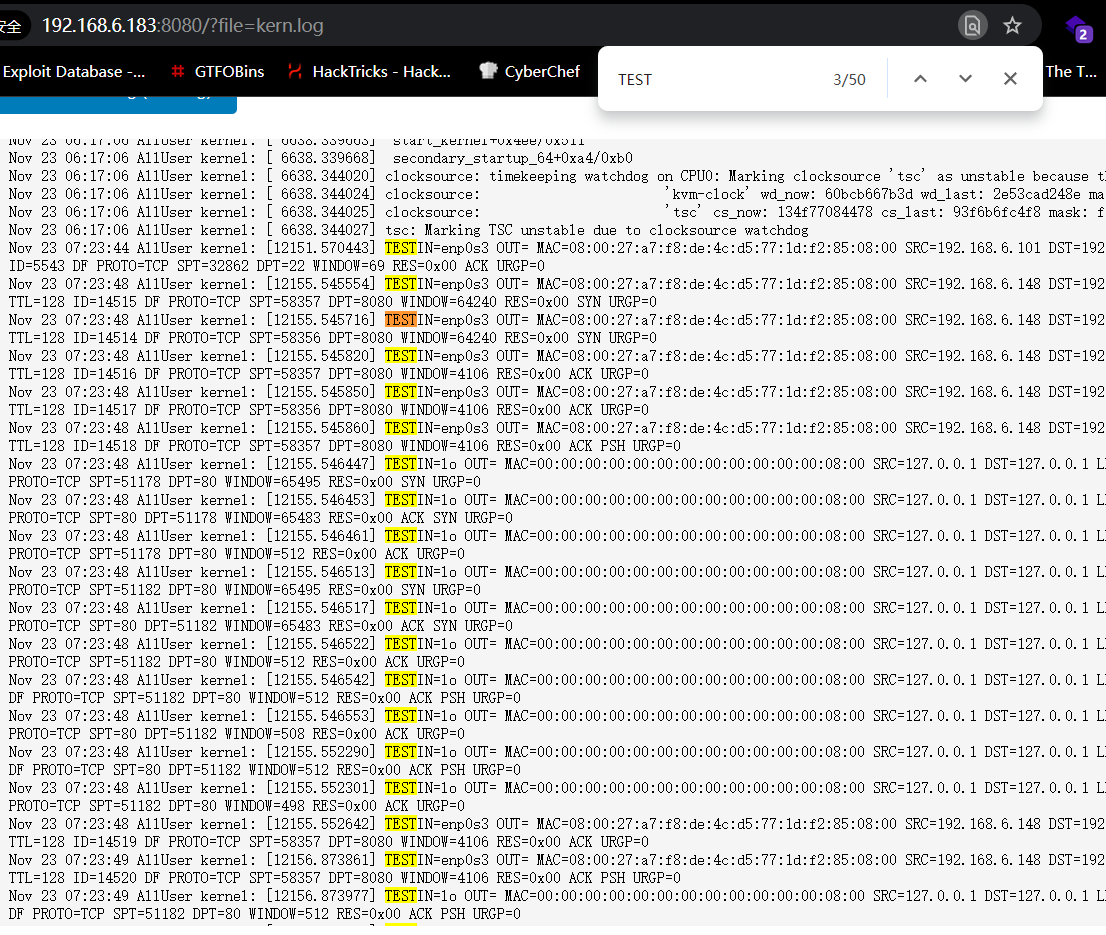Click the GTFOBins bookmark favicon
This screenshot has width=1106, height=935.
click(x=178, y=71)
